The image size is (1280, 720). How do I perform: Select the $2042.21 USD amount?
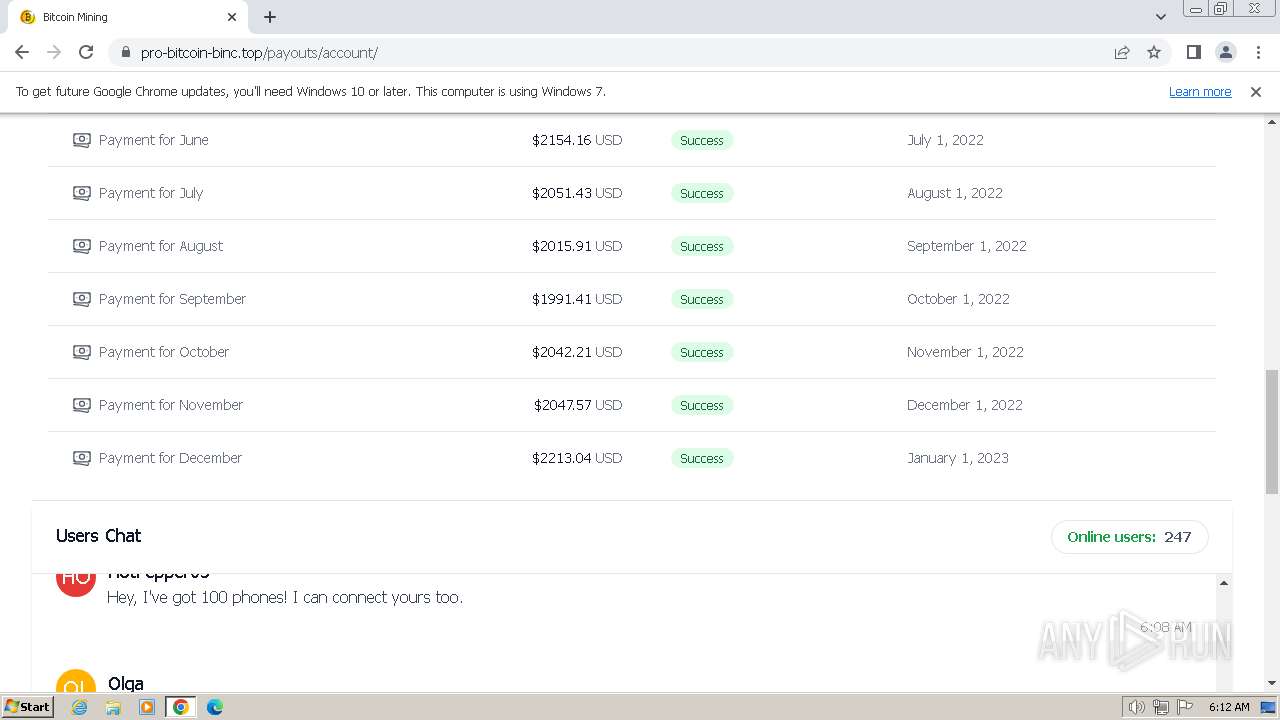(577, 352)
